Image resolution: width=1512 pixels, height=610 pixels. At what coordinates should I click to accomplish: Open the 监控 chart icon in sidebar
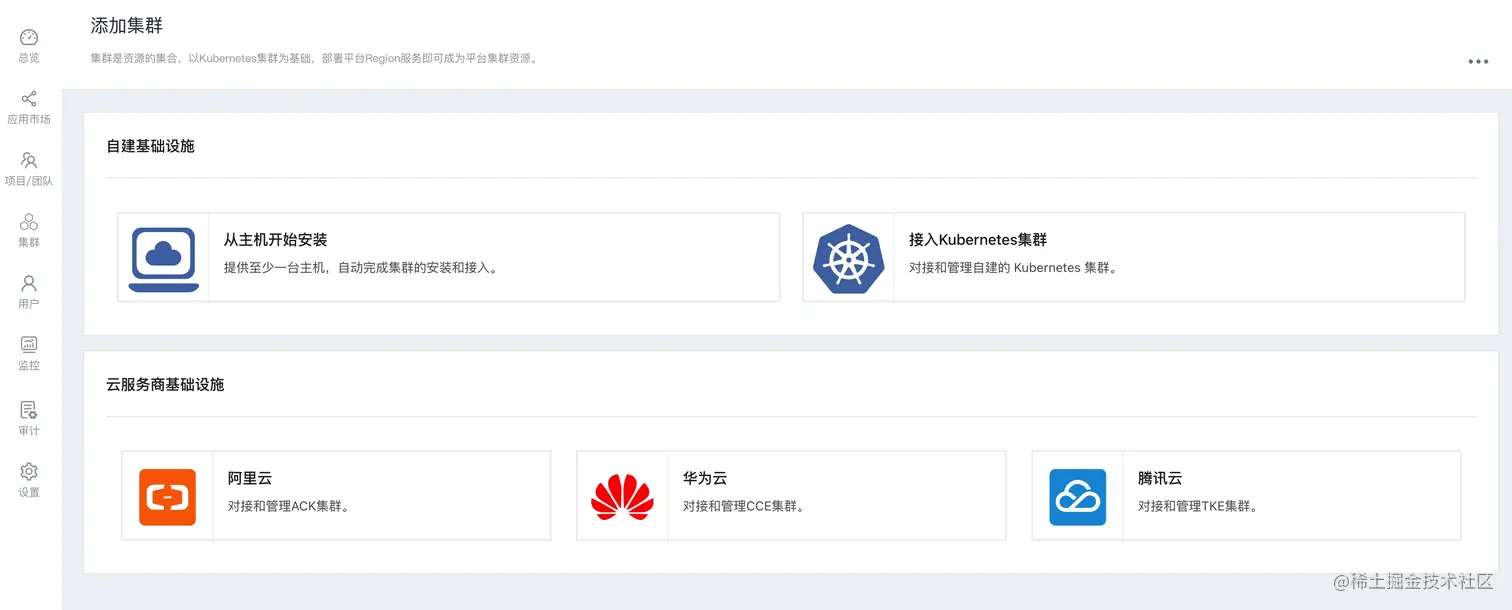click(29, 345)
